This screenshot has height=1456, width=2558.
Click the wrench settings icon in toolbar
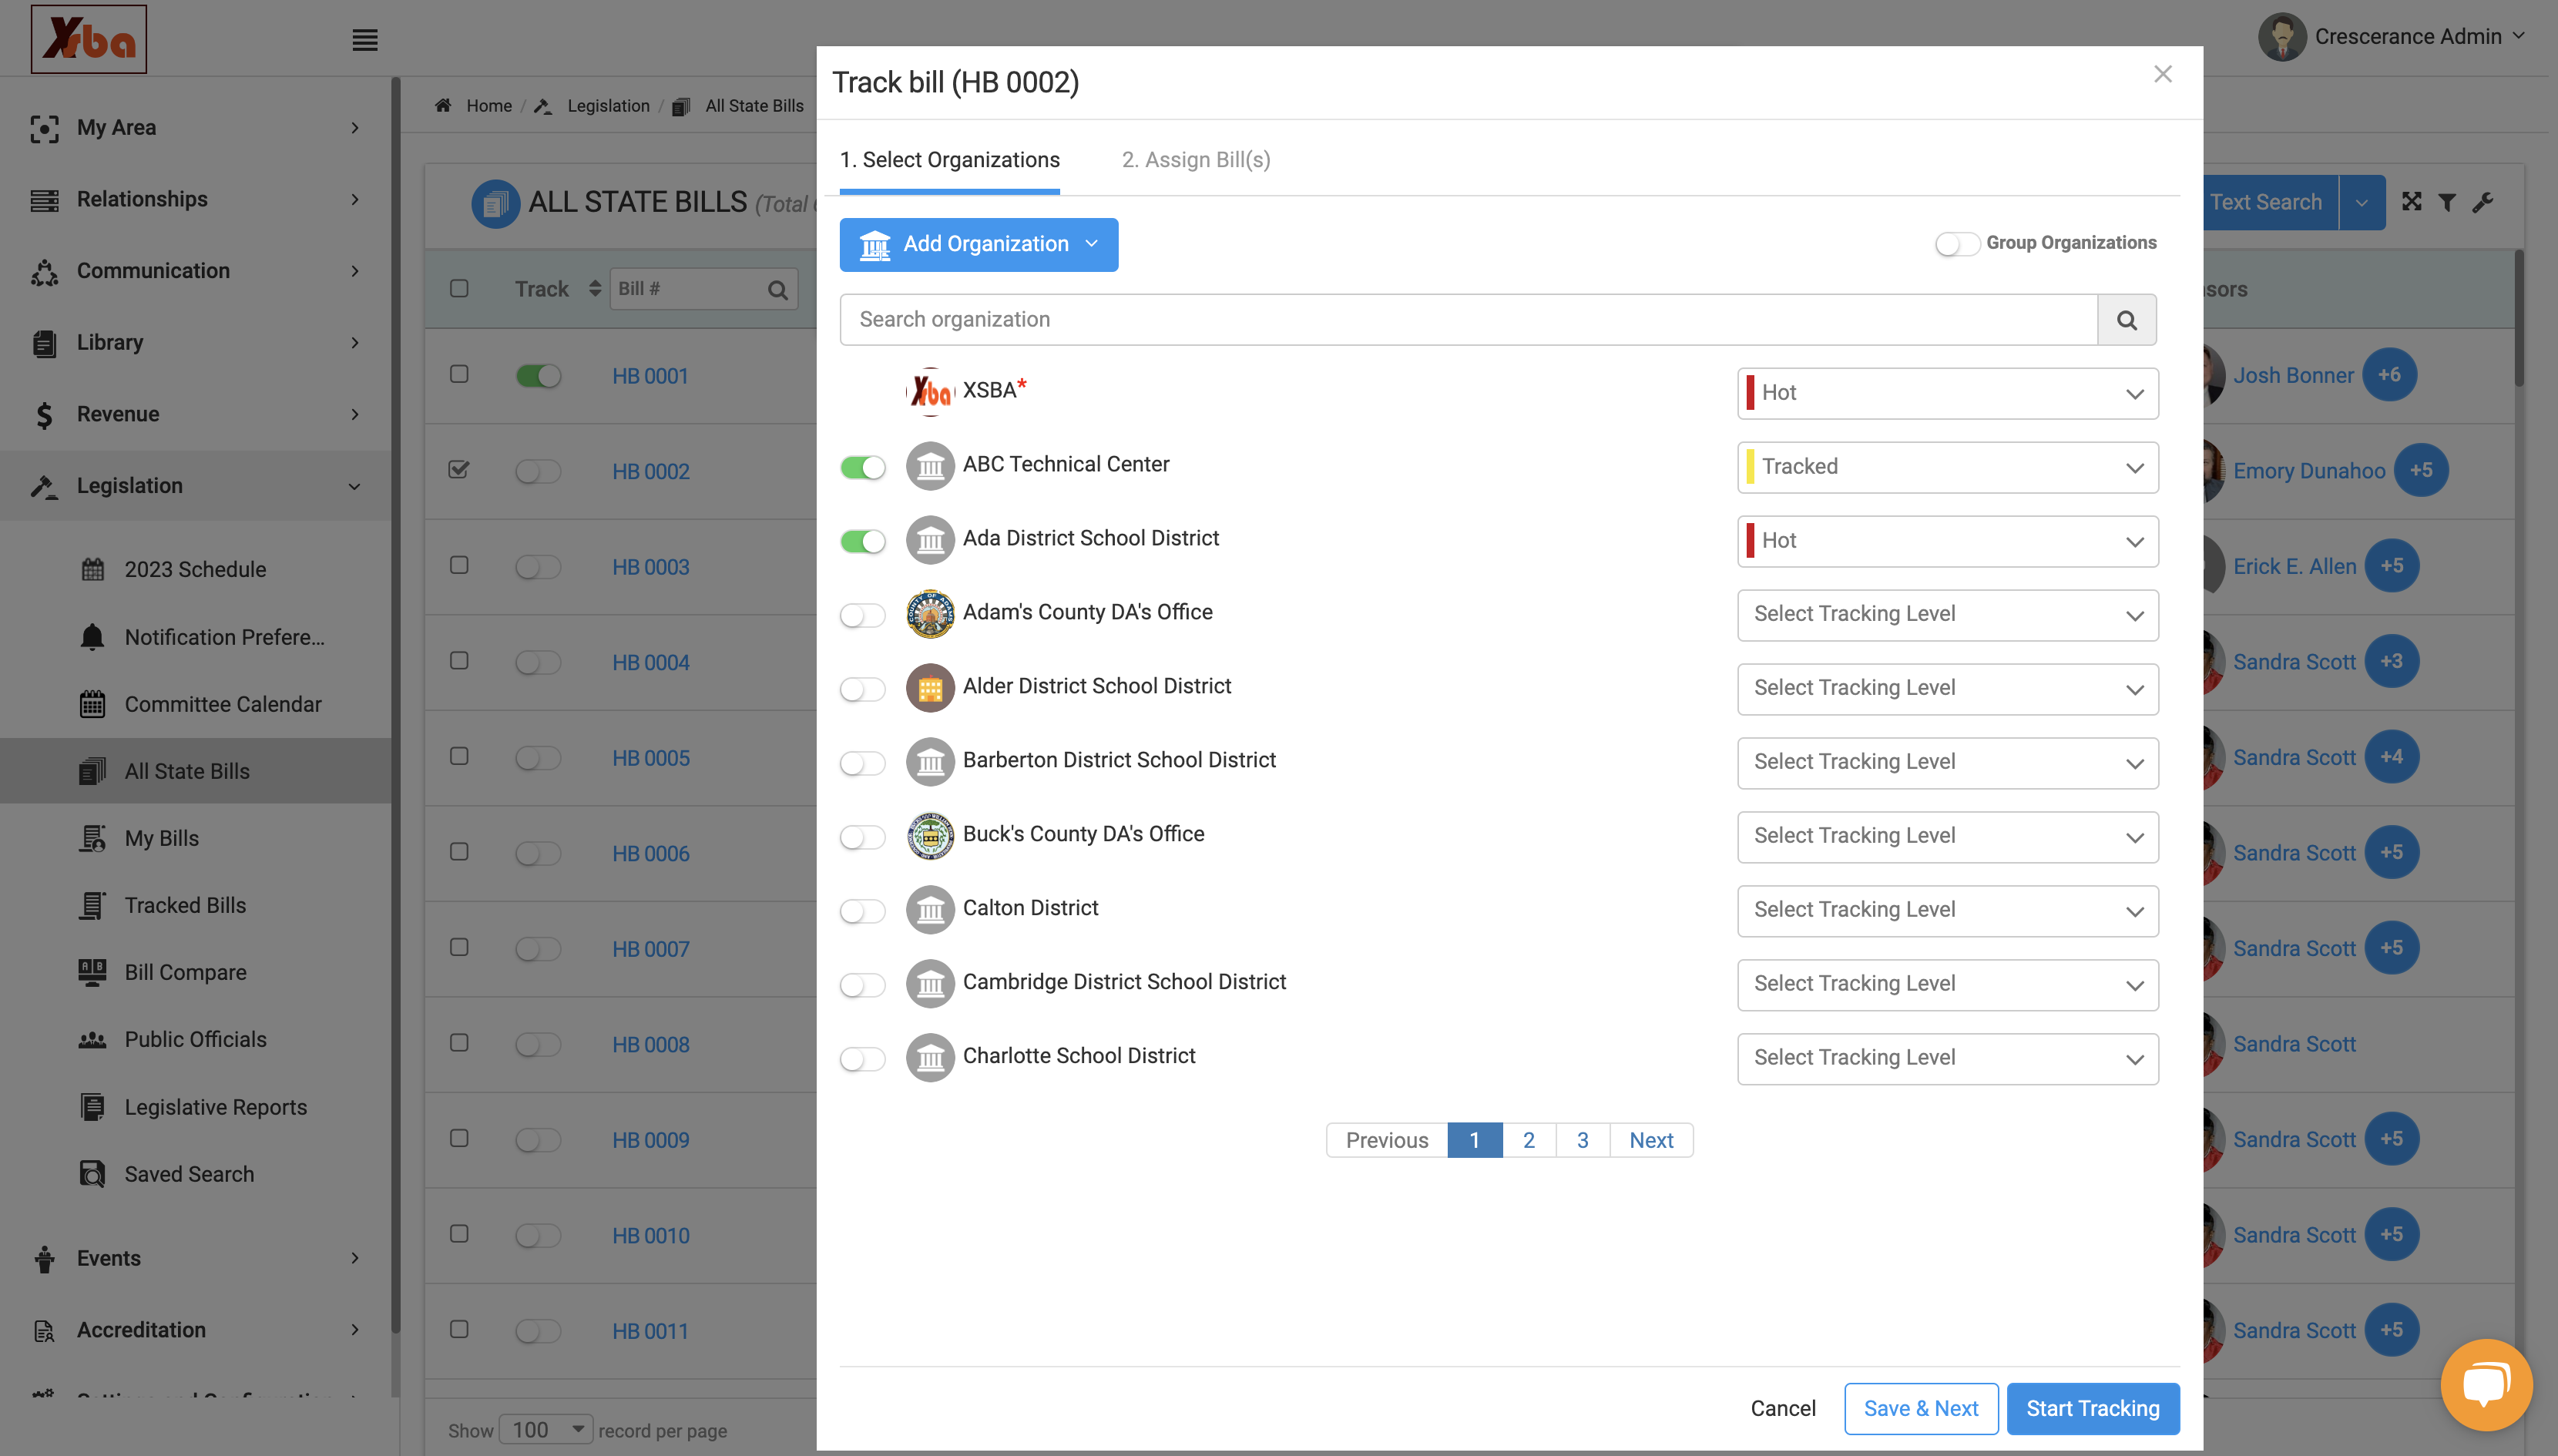coord(2483,202)
